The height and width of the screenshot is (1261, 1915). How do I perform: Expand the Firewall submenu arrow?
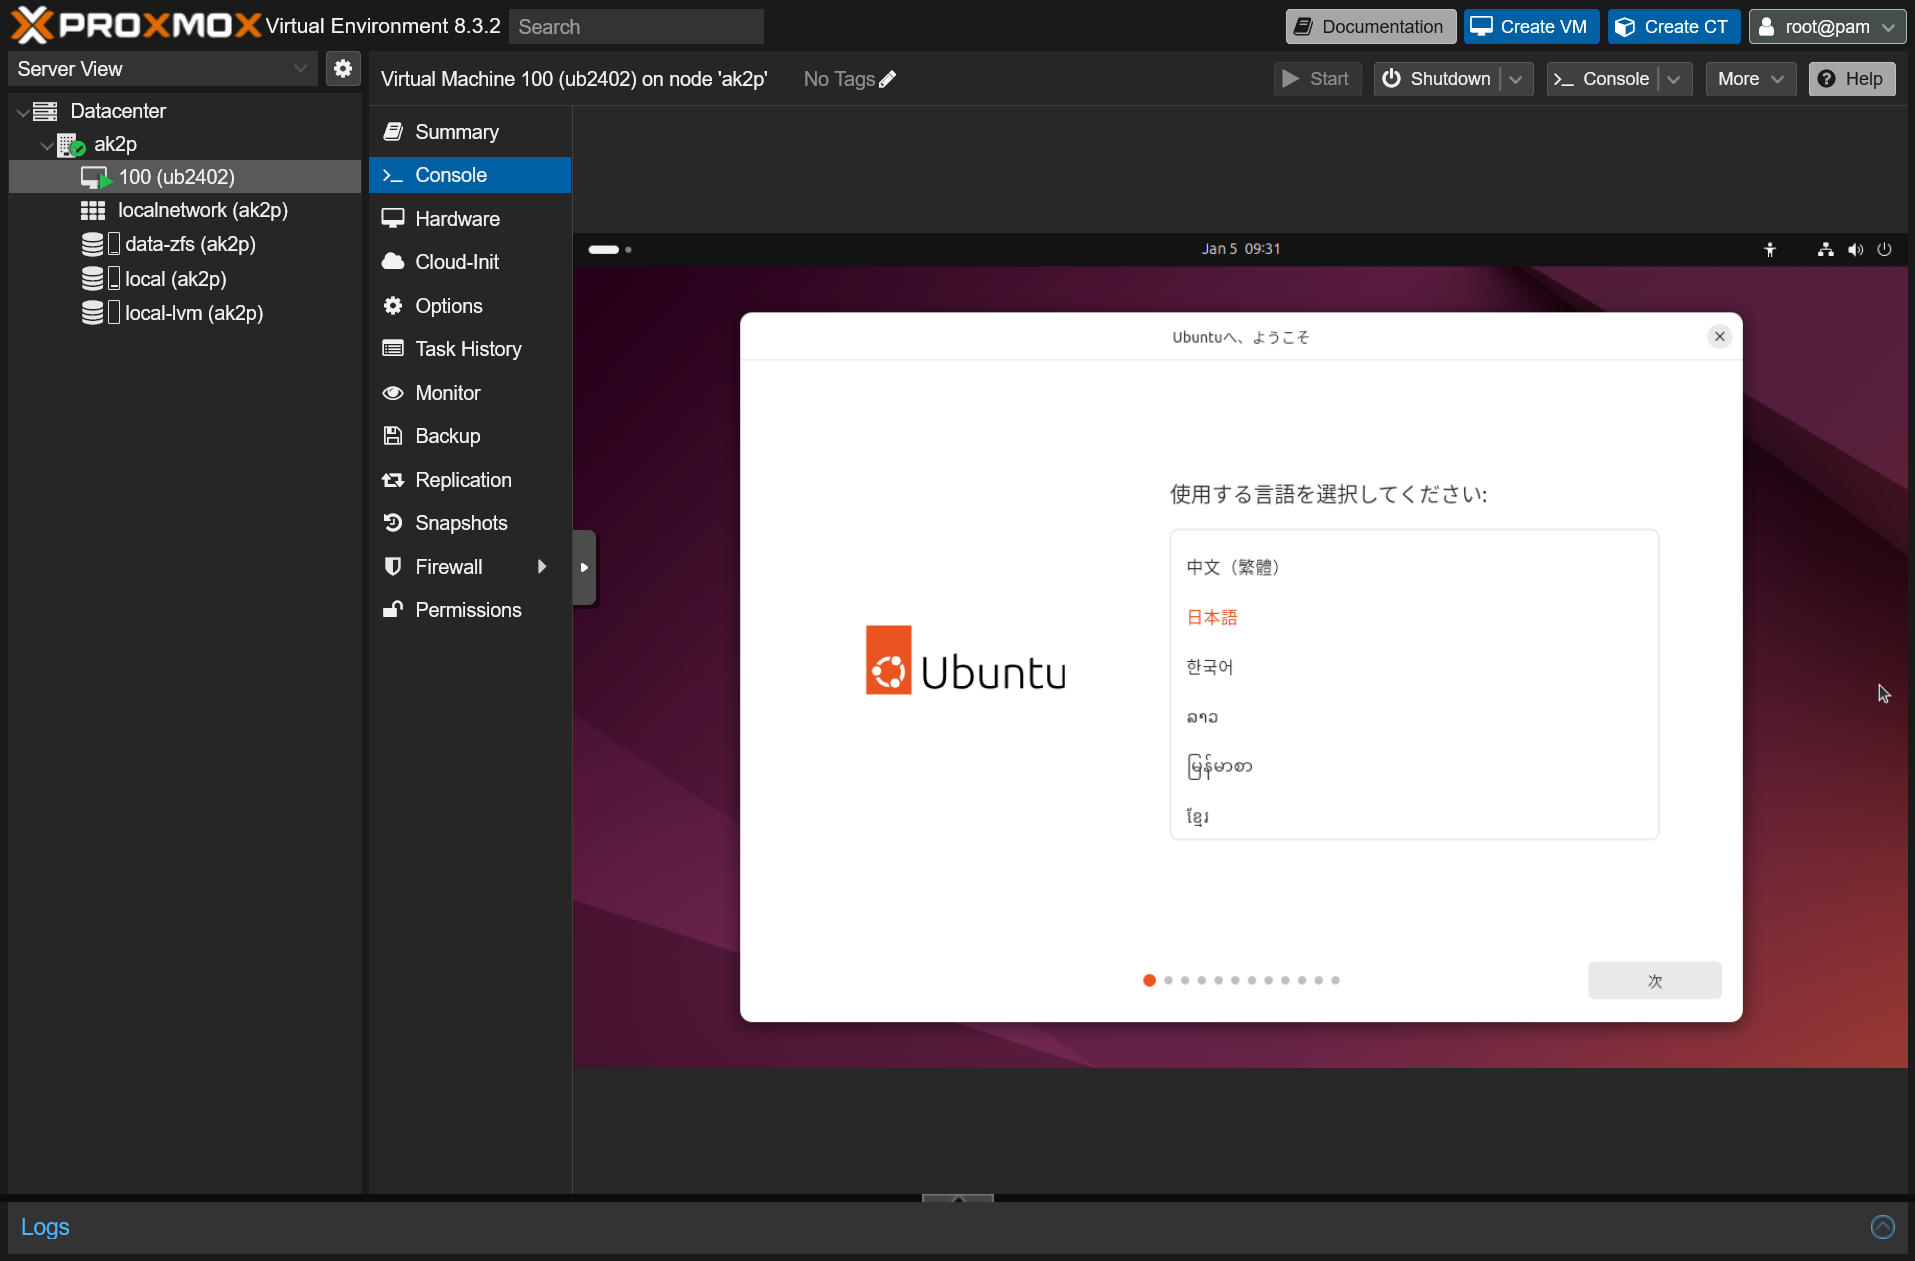tap(542, 567)
